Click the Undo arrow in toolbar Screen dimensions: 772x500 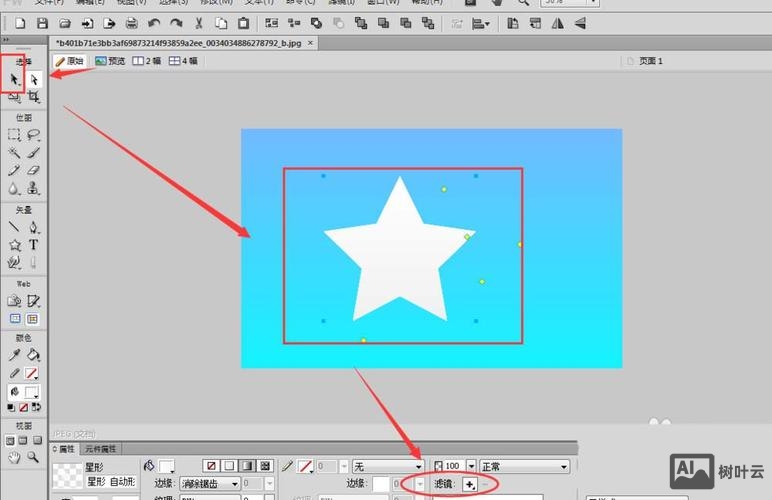pyautogui.click(x=153, y=23)
